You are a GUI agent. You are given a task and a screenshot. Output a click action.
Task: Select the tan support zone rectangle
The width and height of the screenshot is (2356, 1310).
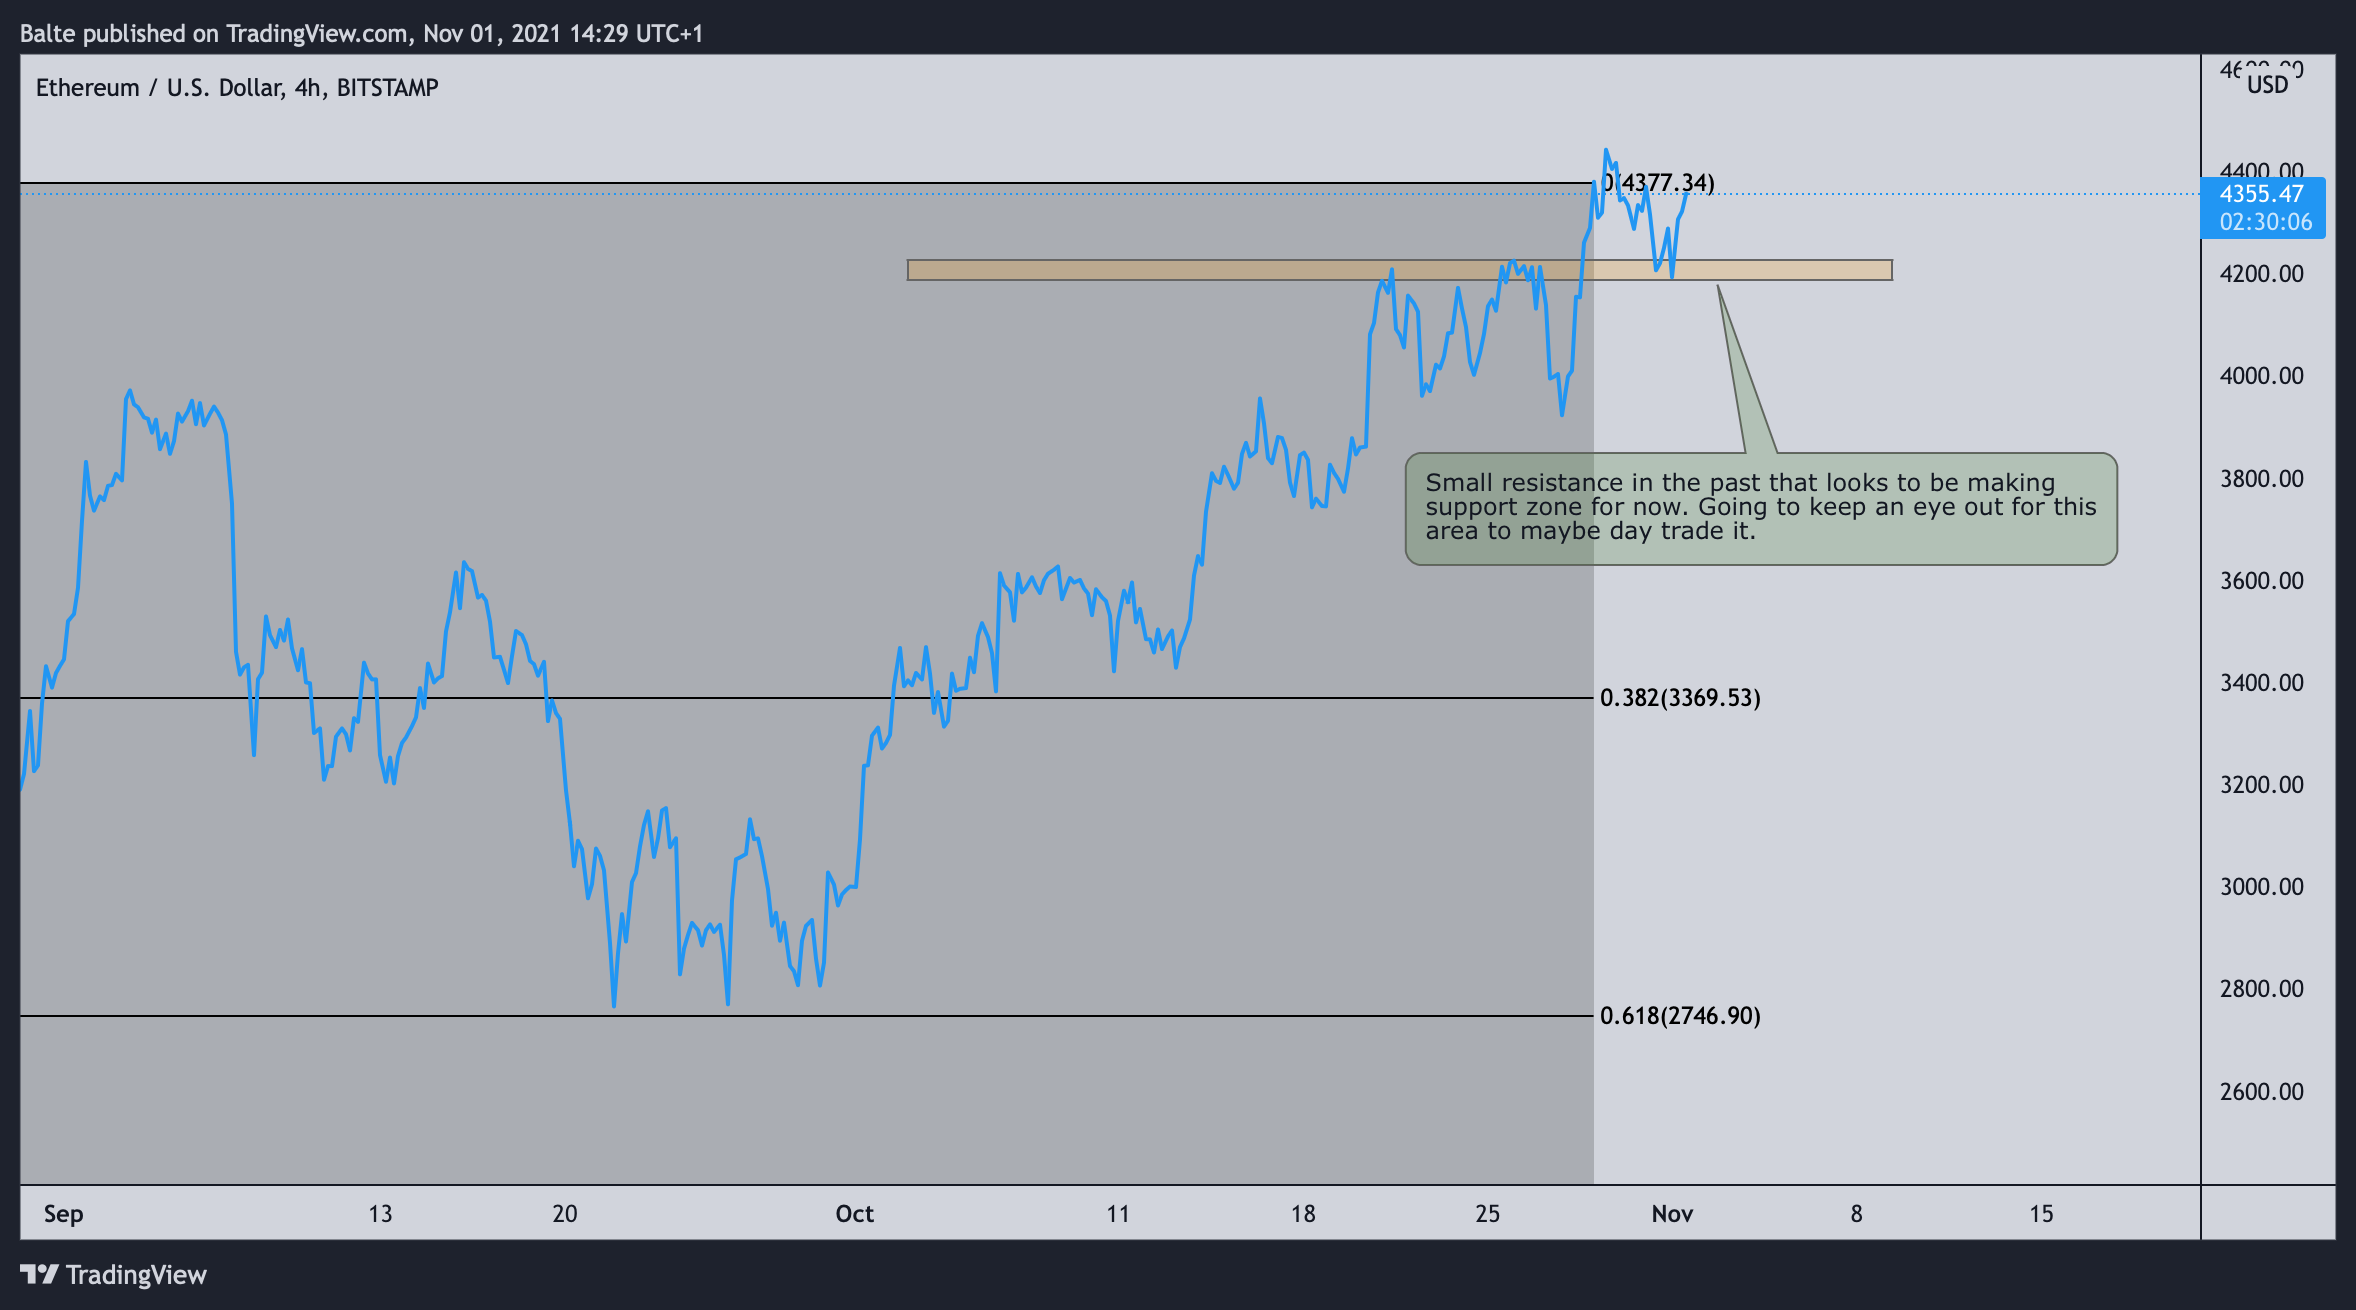point(1399,270)
